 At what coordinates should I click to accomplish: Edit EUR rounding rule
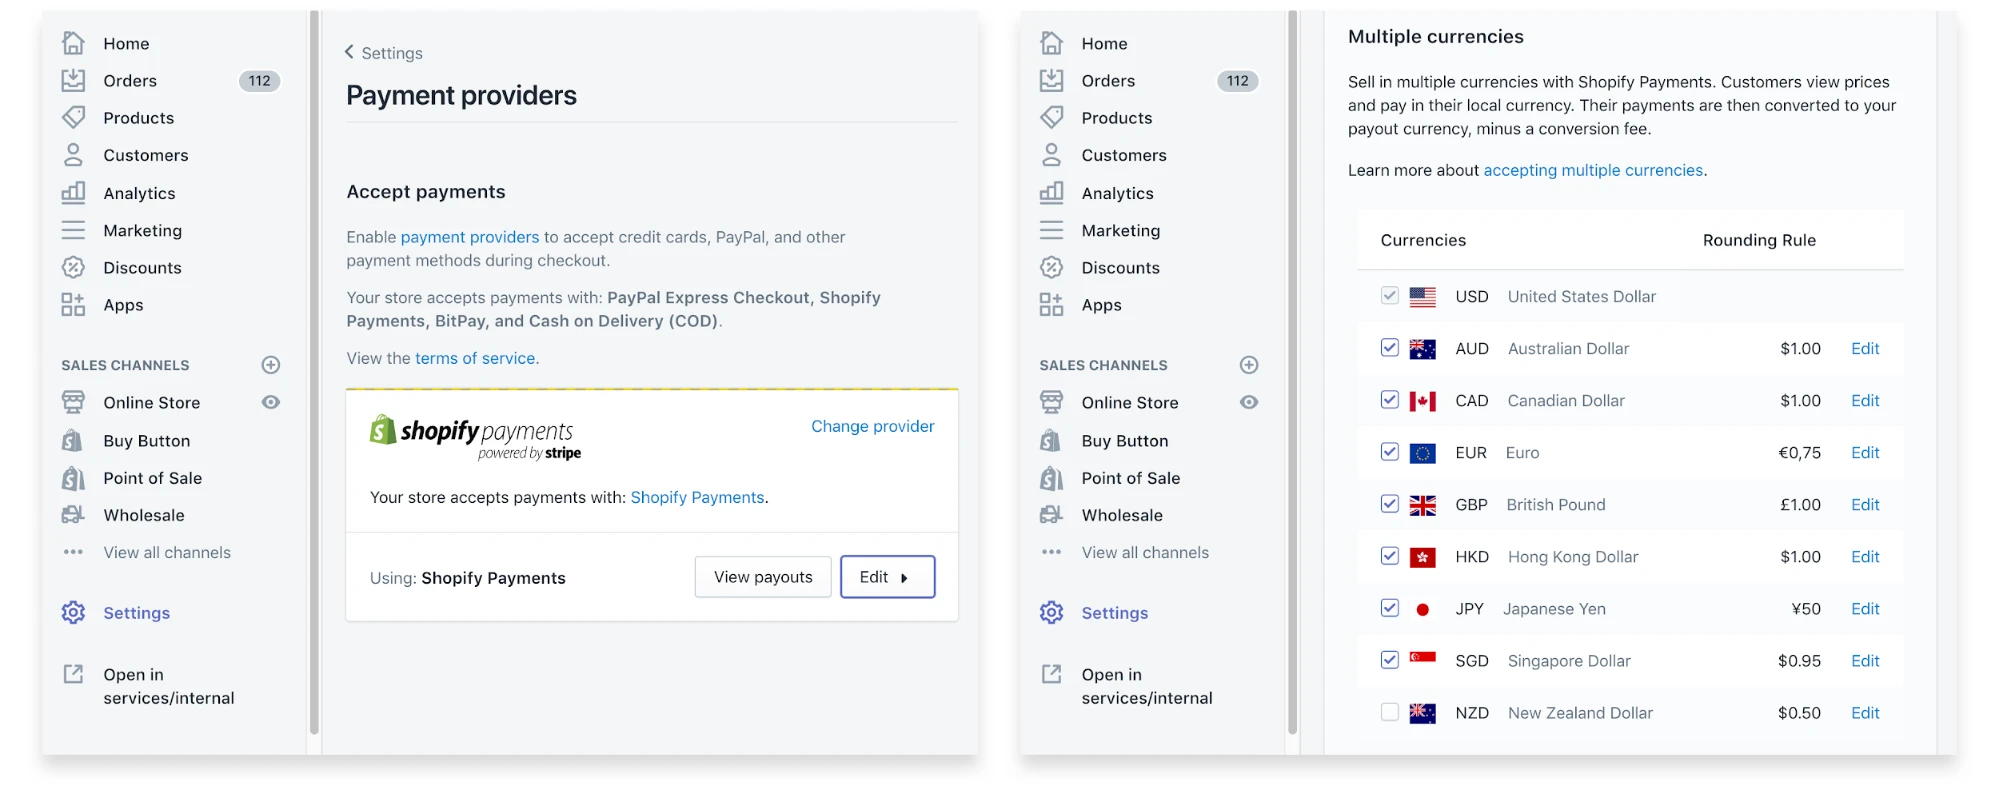(1865, 452)
